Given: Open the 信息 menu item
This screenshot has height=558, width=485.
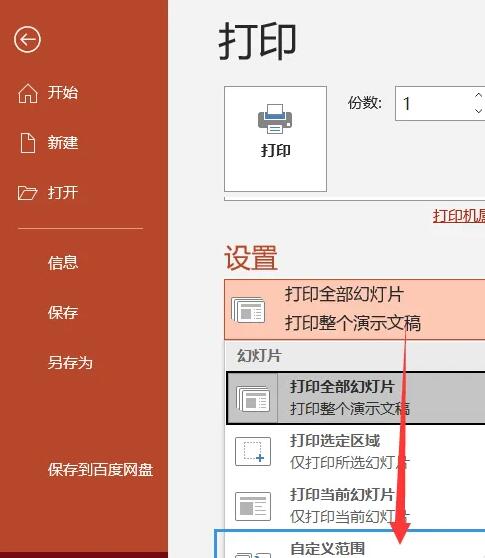Looking at the screenshot, I should click(x=63, y=263).
